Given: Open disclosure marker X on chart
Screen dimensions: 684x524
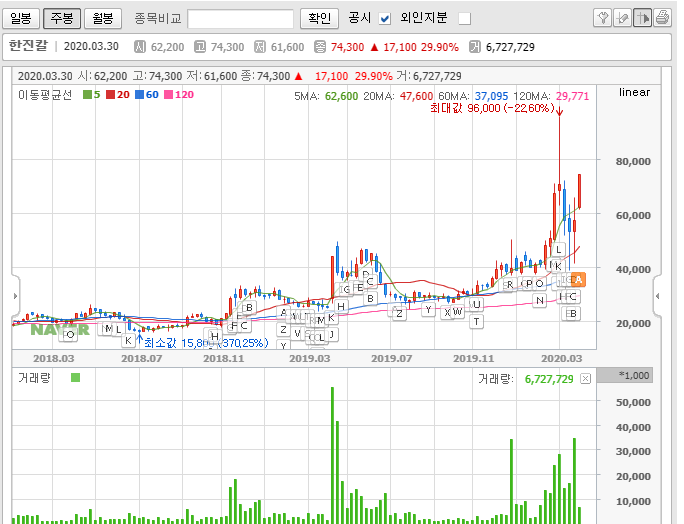Looking at the screenshot, I should coord(447,312).
